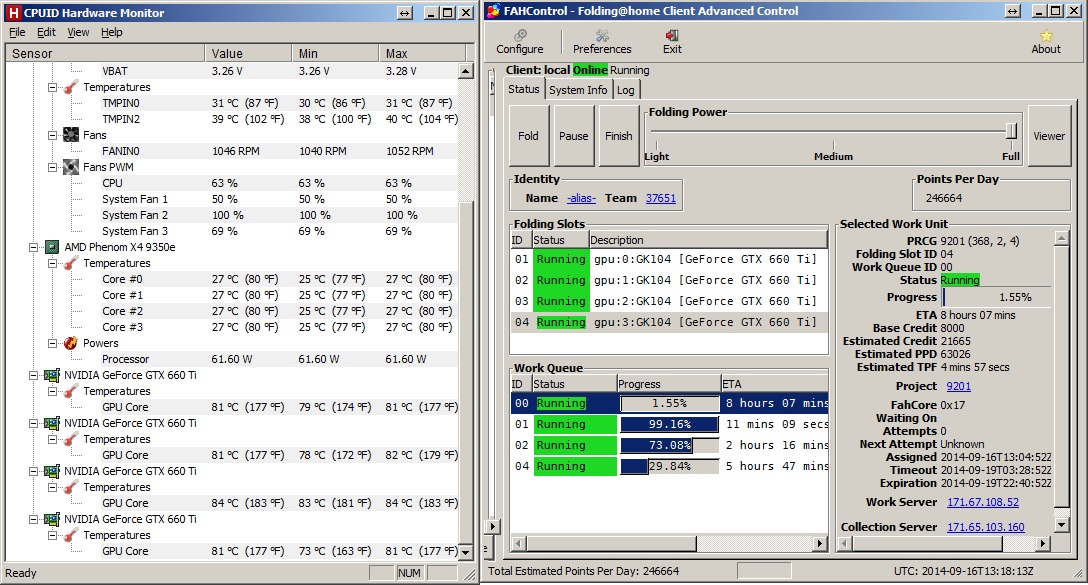Viewport: 1088px width, 585px height.
Task: Click the thermometer icon above TMPIN0
Action: coord(71,87)
